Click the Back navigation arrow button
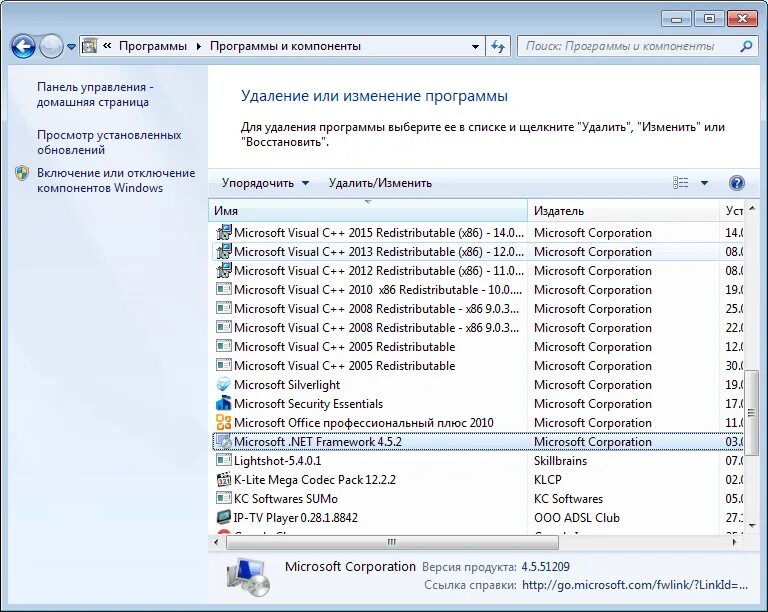Image resolution: width=768 pixels, height=612 pixels. click(23, 47)
